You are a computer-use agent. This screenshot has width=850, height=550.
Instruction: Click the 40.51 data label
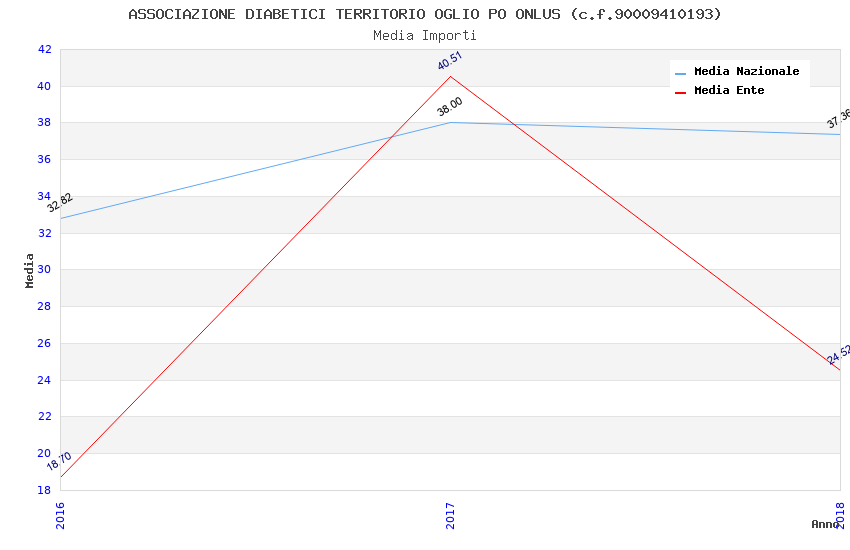(x=449, y=61)
